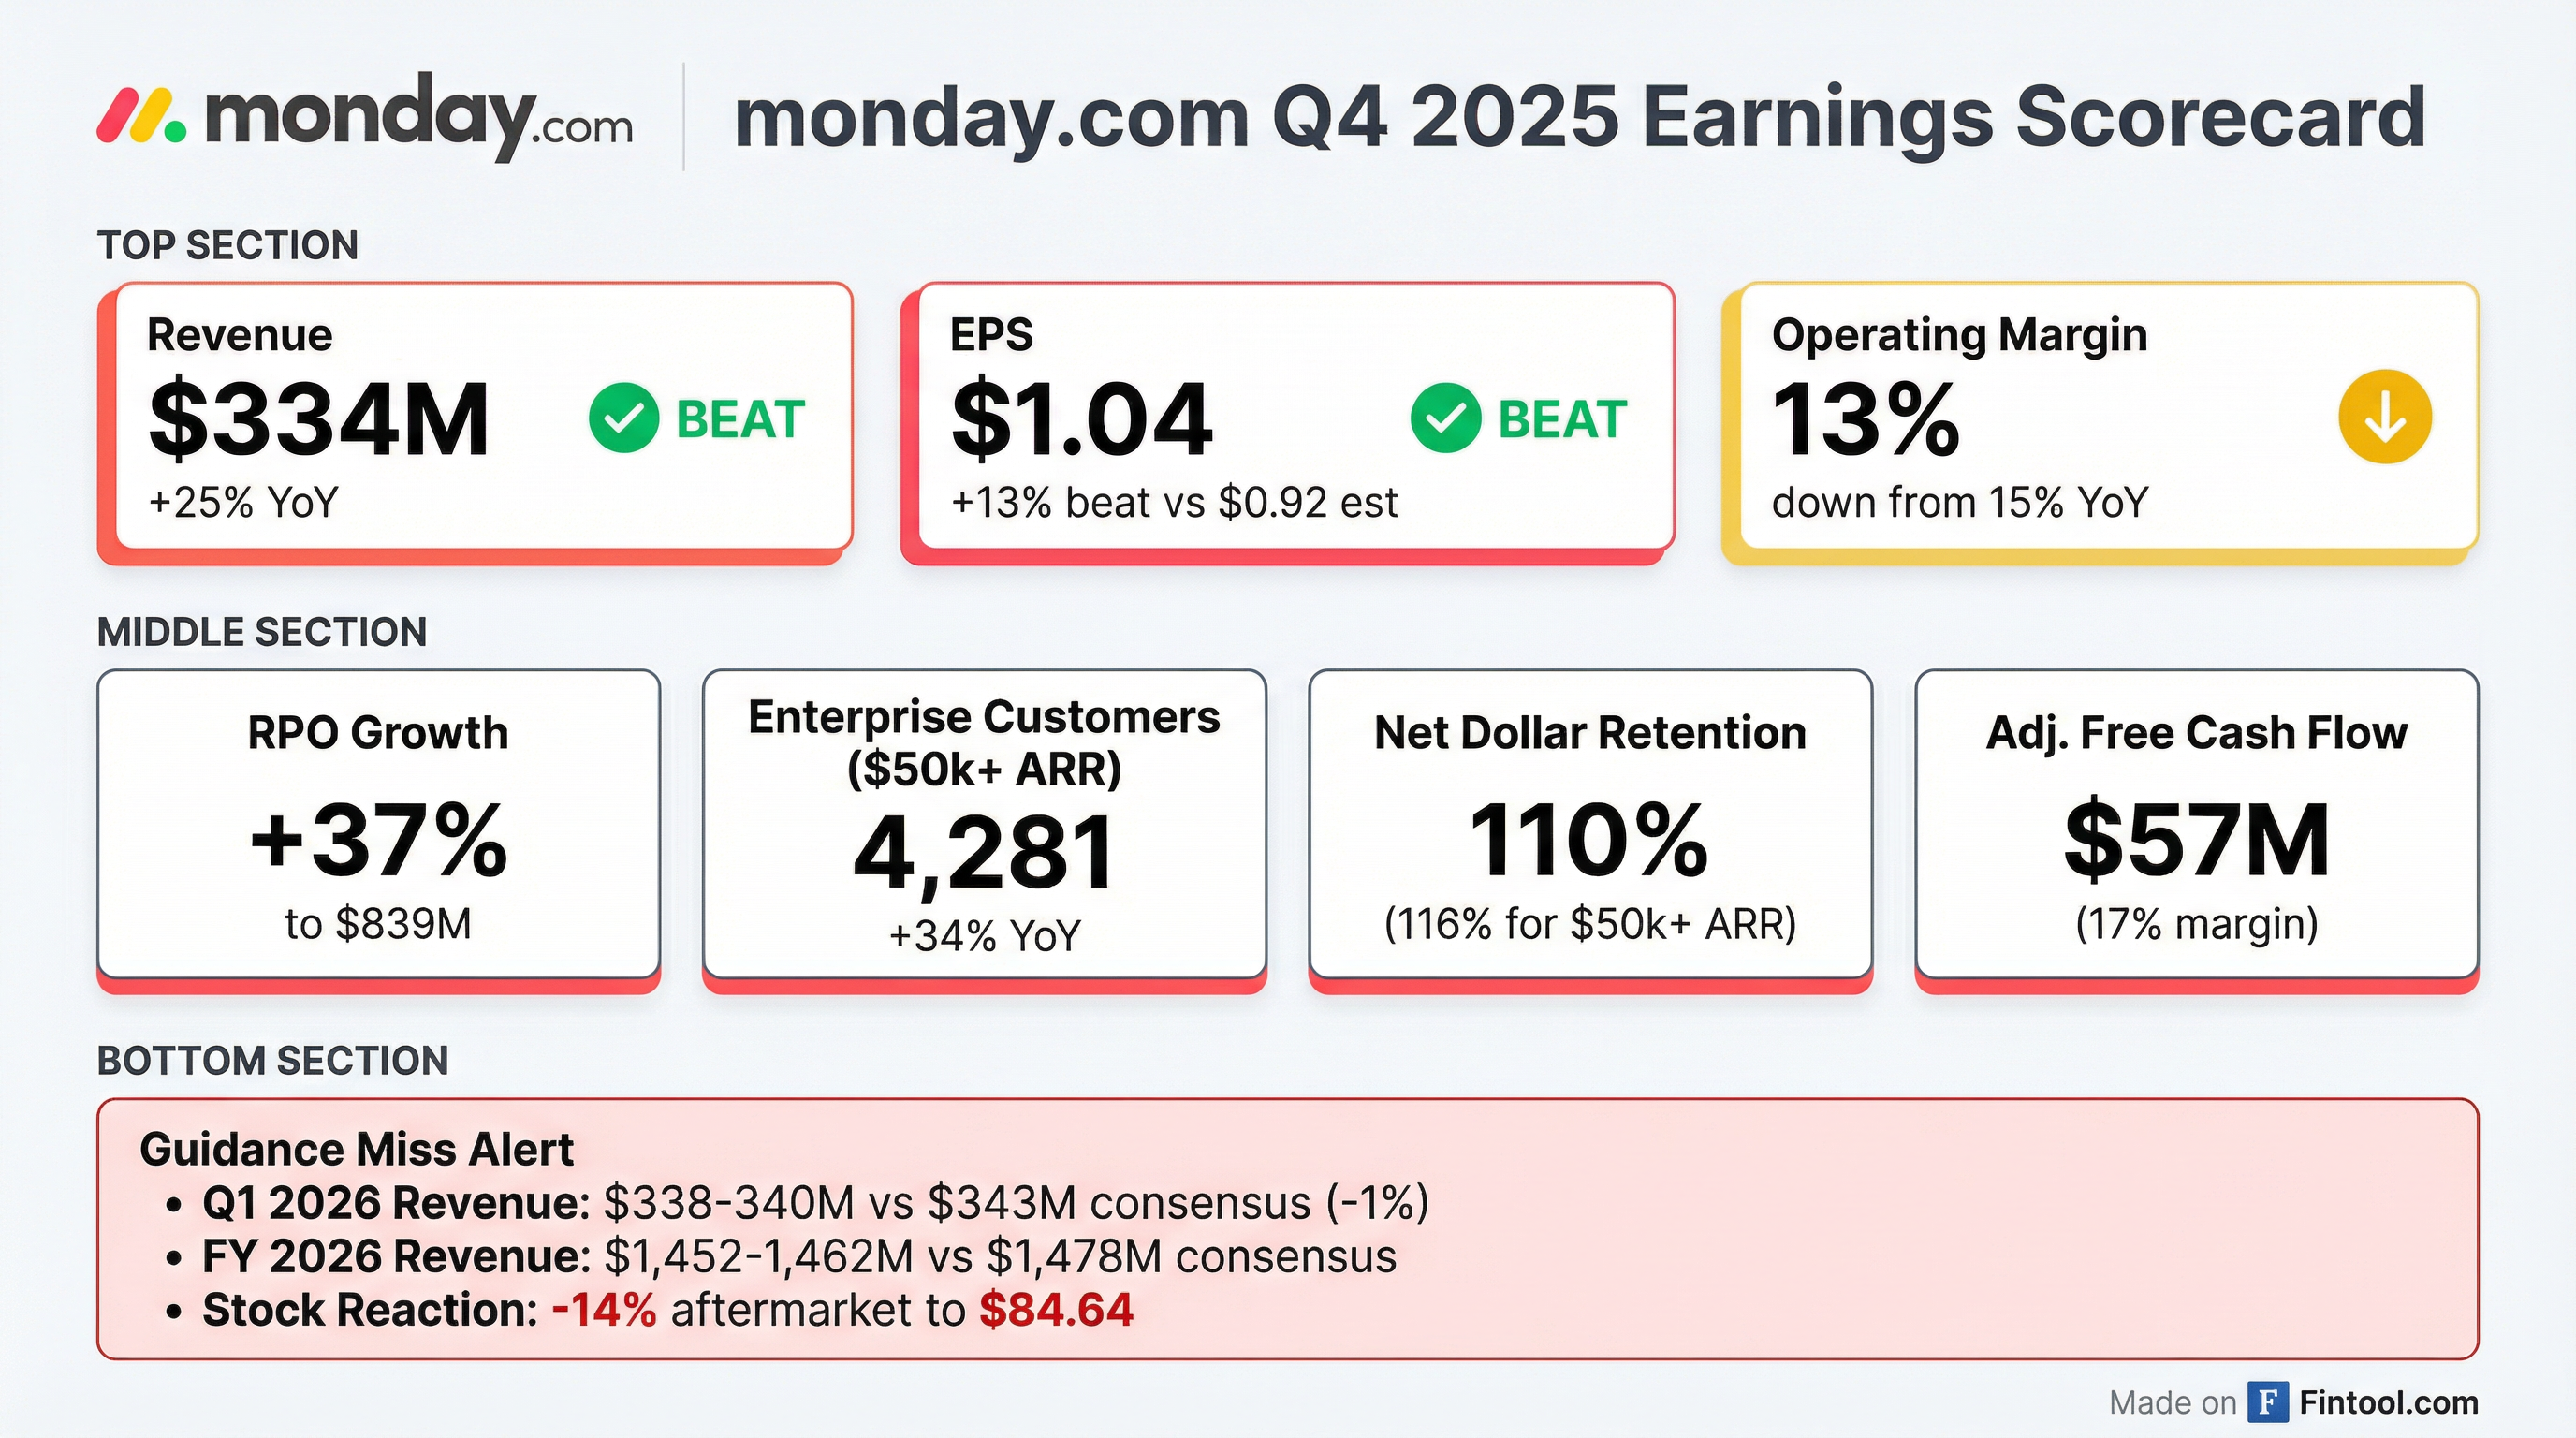Click the red $84.64 stock price
The image size is (2576, 1438).
click(x=1056, y=1310)
